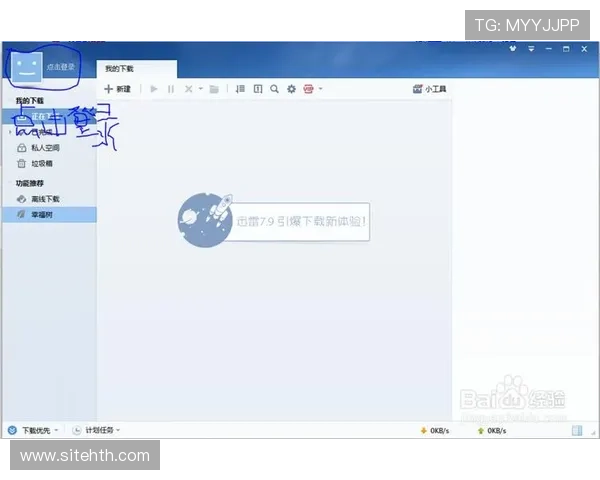
Task: Toggle the task detail panel icon
Action: (x=258, y=89)
